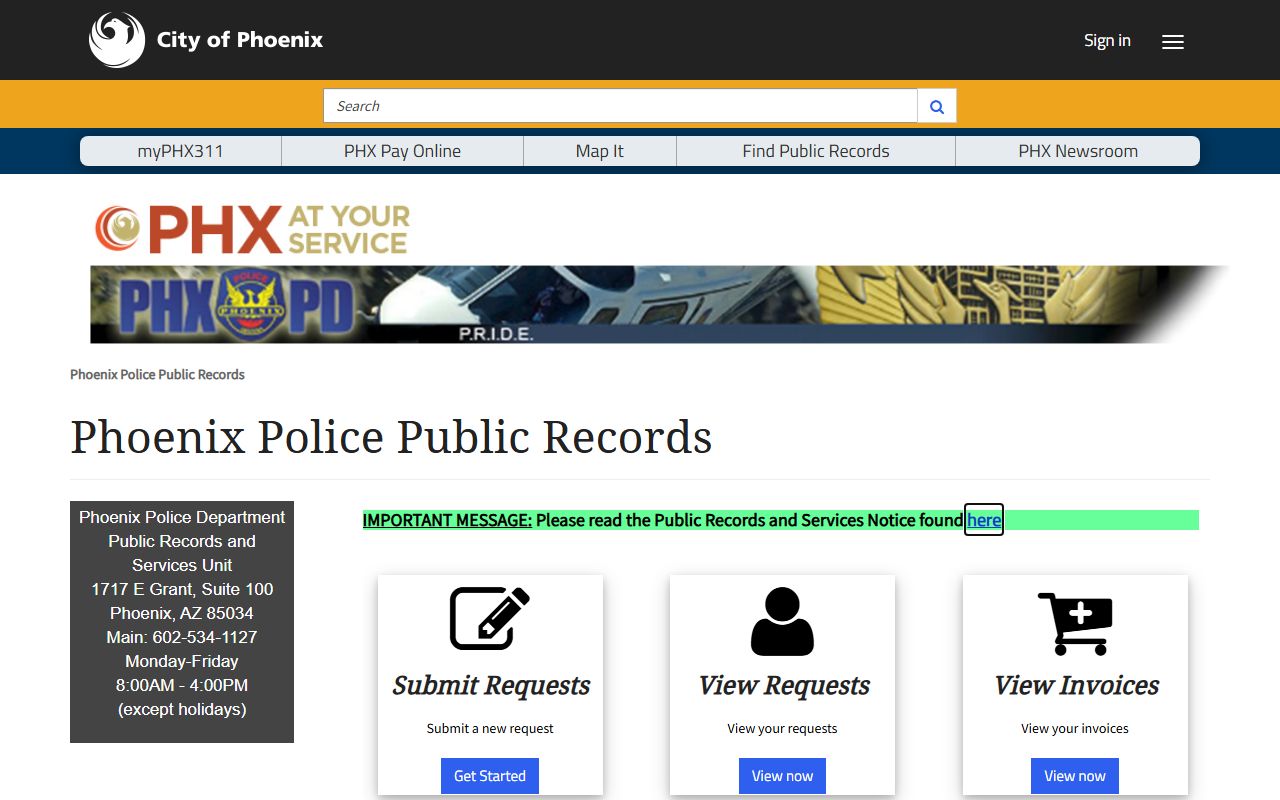Click 'Submit a new request' text
The image size is (1280, 800).
[x=490, y=728]
